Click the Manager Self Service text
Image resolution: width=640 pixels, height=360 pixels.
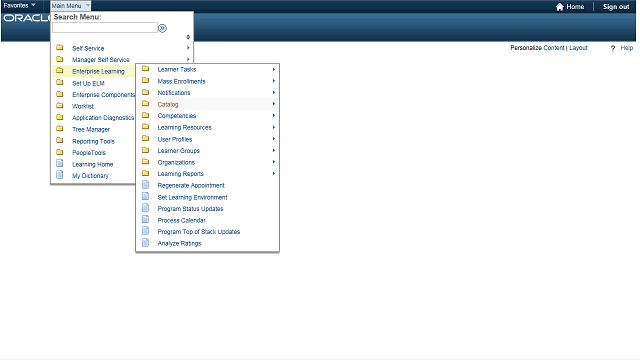point(101,60)
